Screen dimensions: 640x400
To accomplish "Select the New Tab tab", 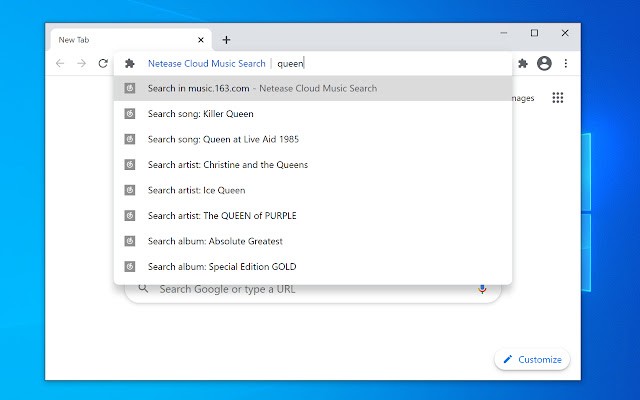I will pyautogui.click(x=131, y=40).
